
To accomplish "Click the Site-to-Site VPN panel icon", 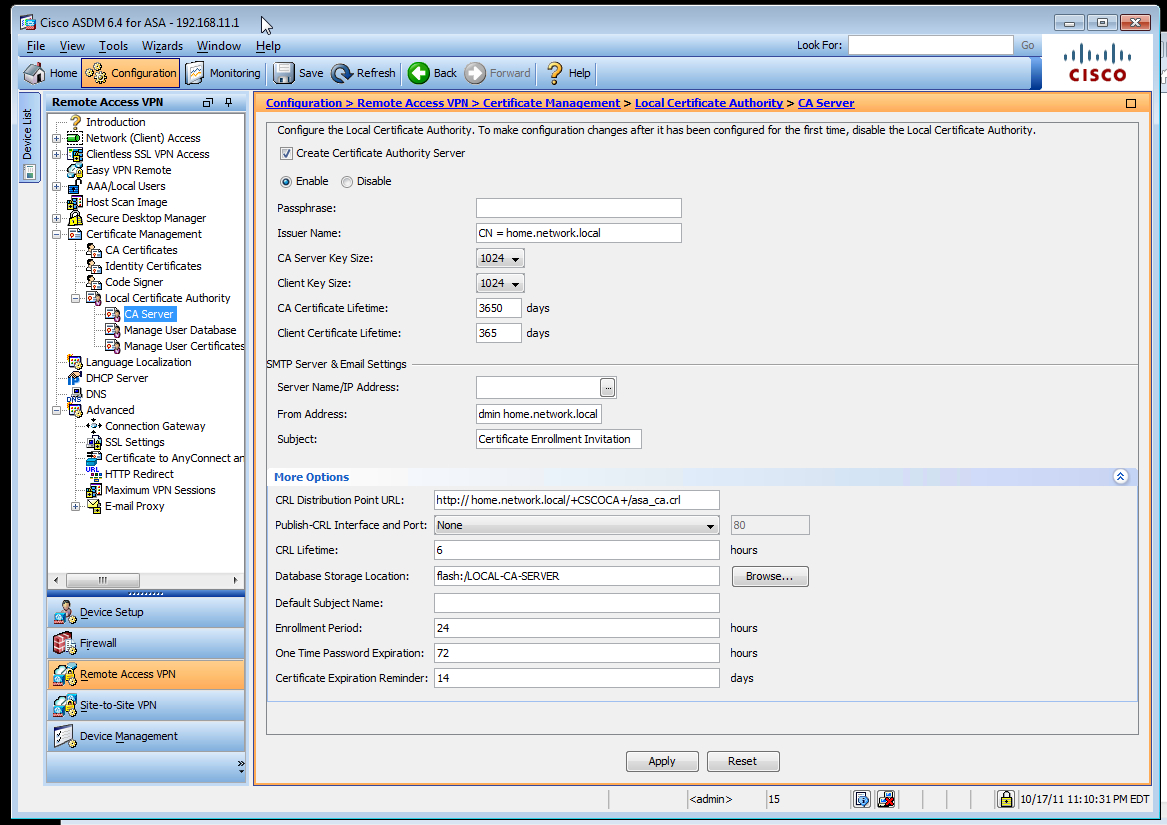I will click(x=64, y=705).
